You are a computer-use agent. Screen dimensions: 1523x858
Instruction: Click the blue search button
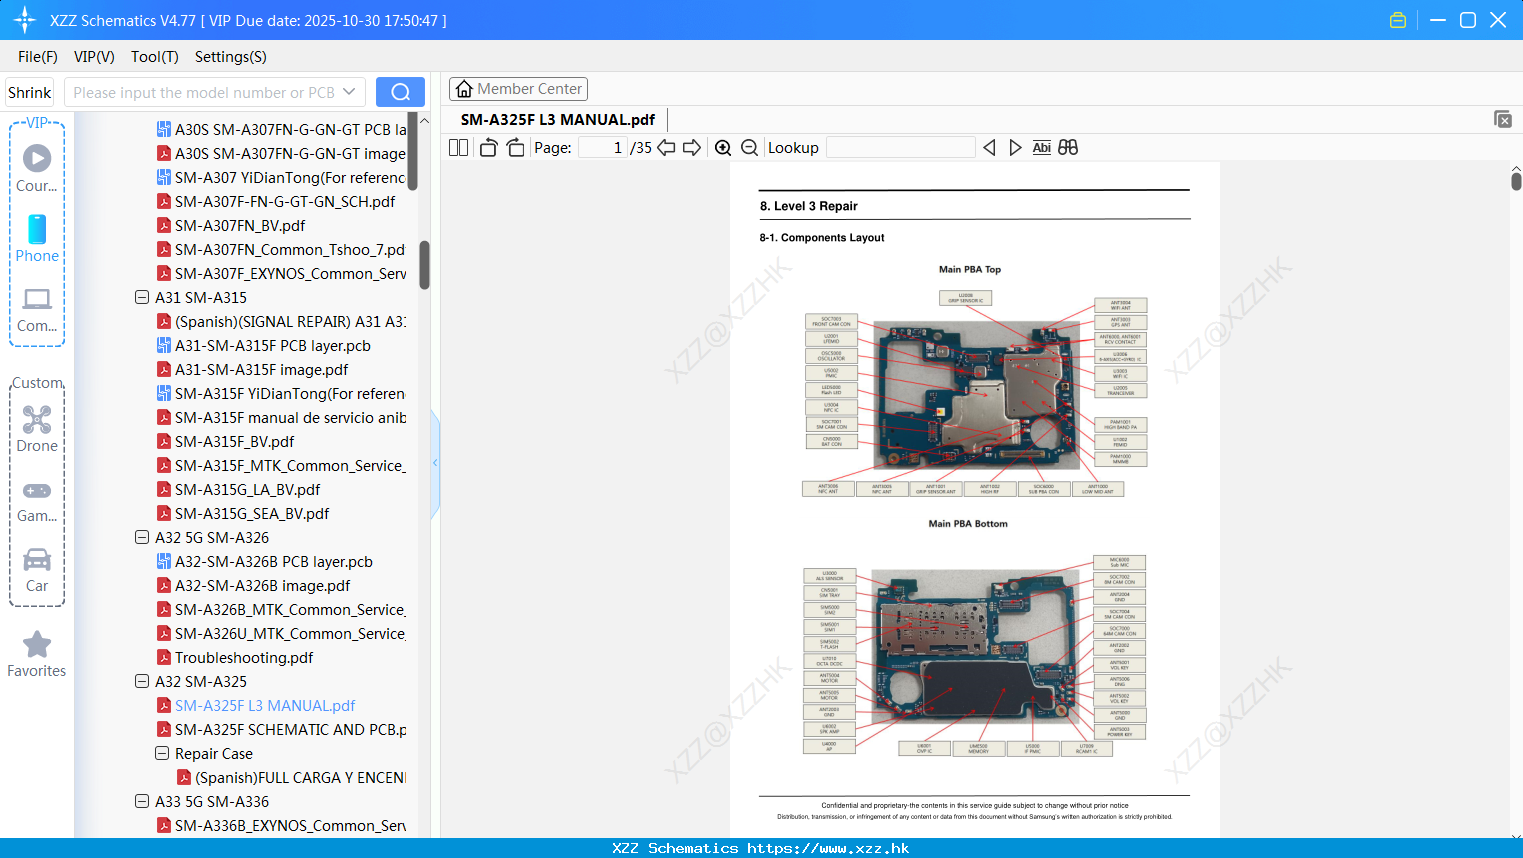400,92
